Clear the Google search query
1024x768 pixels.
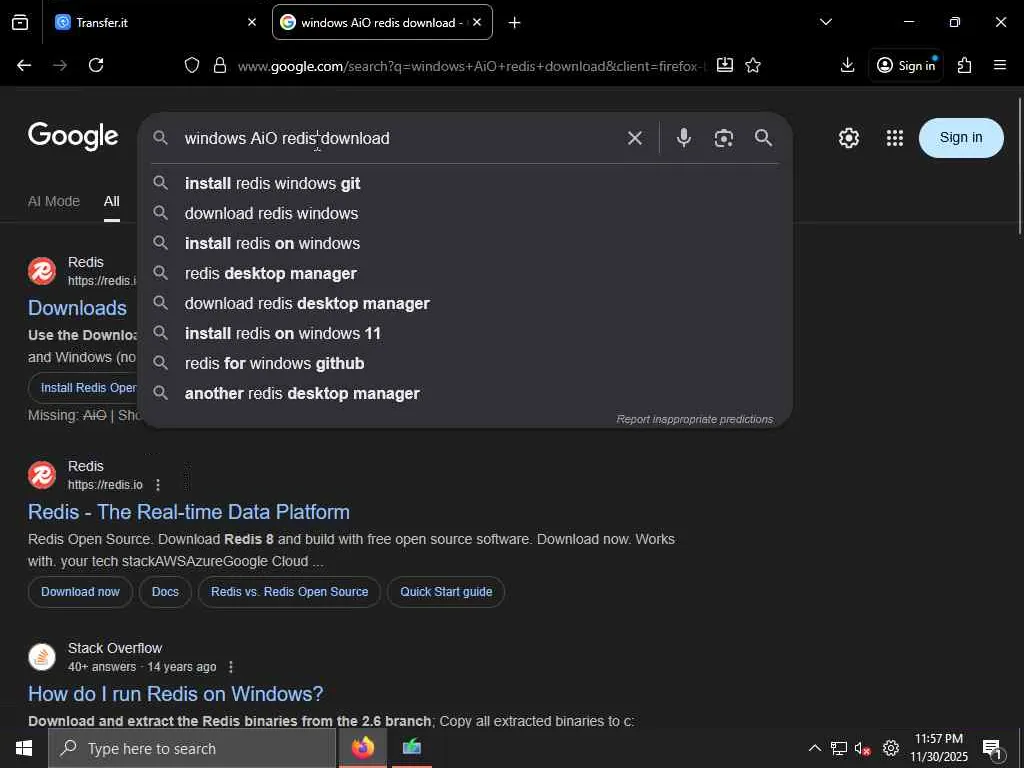635,138
